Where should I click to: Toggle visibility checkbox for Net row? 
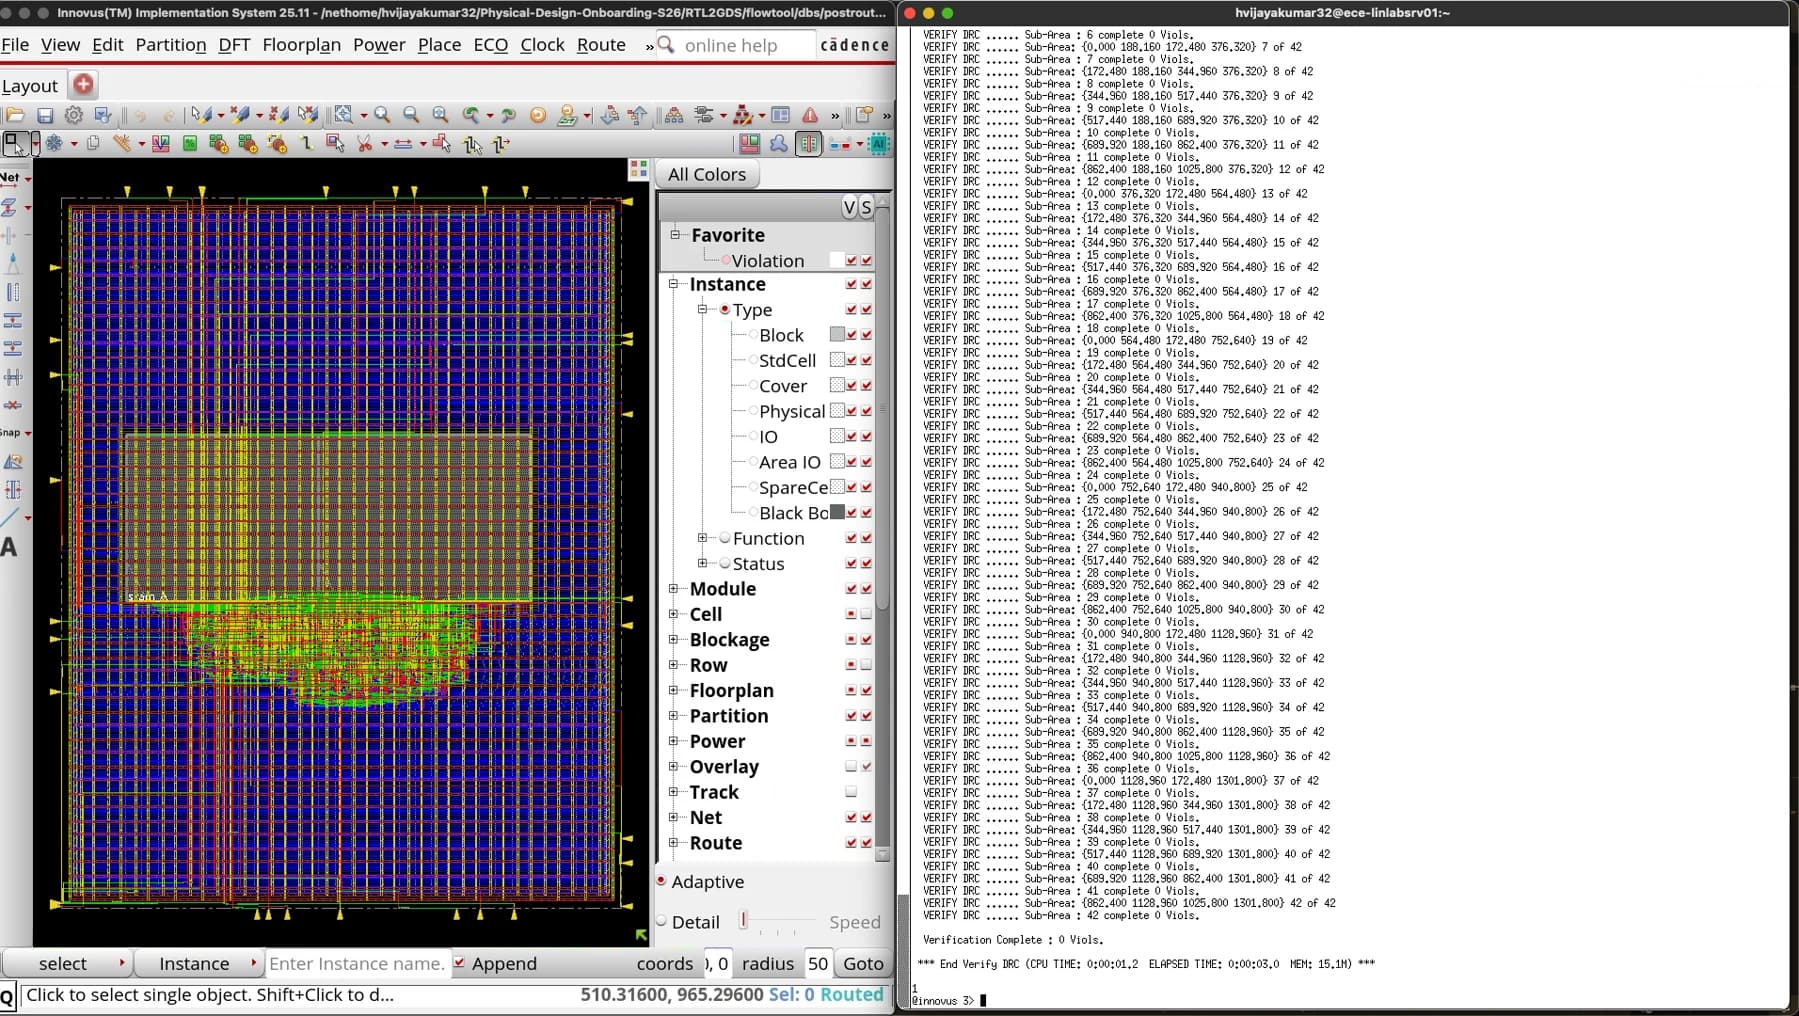[x=851, y=818]
